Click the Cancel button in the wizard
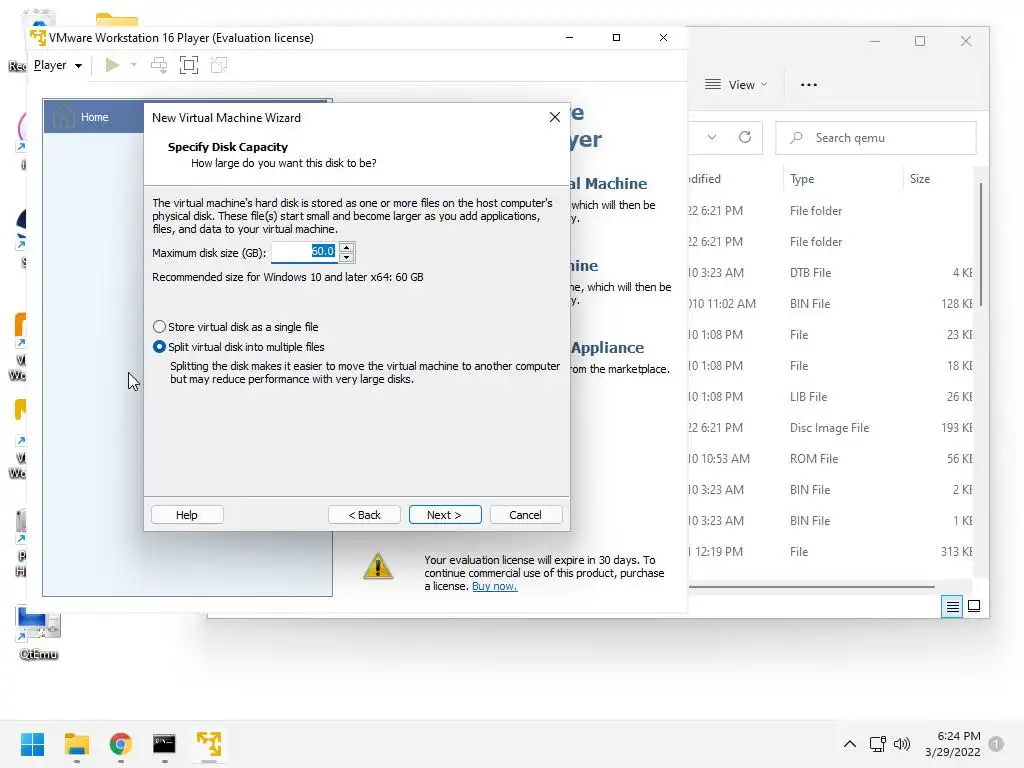 pyautogui.click(x=525, y=515)
